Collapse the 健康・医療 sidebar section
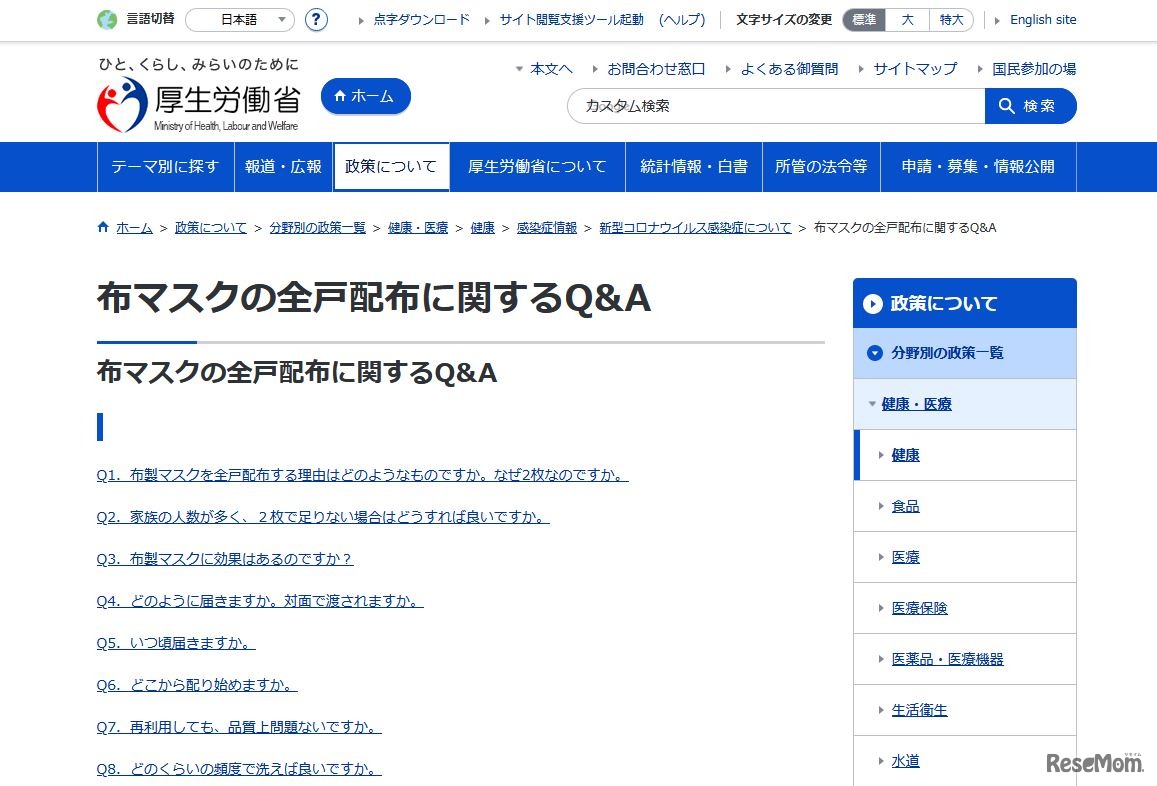Image resolution: width=1157 pixels, height=786 pixels. tap(872, 404)
